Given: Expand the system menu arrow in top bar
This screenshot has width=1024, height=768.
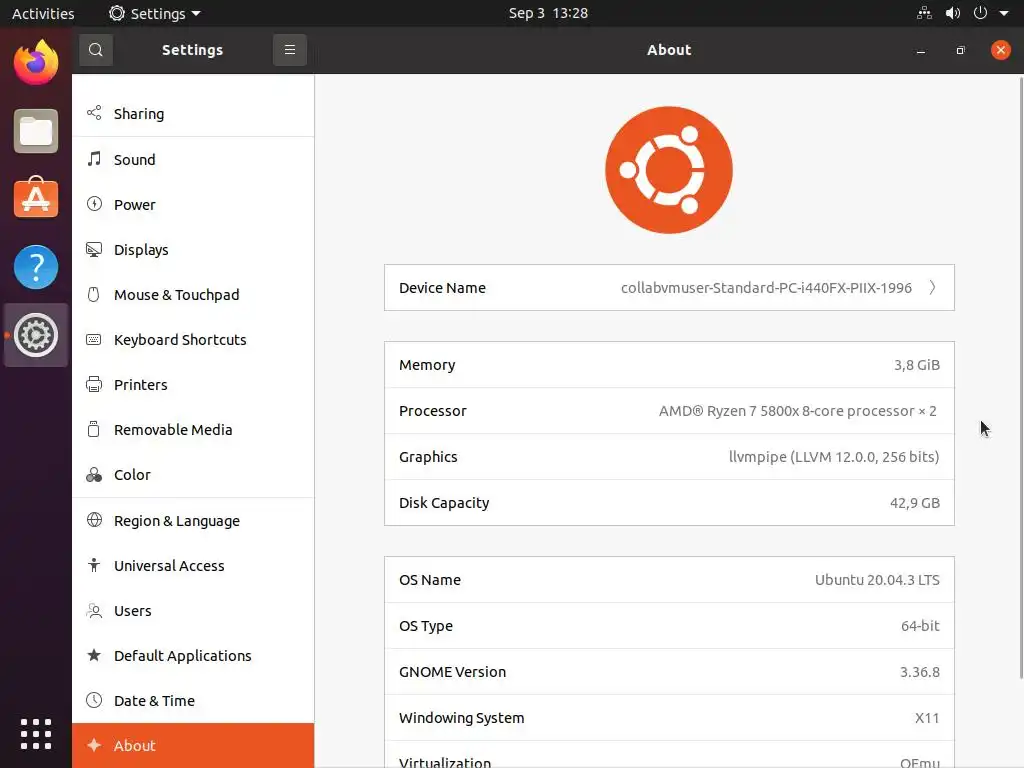Looking at the screenshot, I should pyautogui.click(x=1004, y=14).
